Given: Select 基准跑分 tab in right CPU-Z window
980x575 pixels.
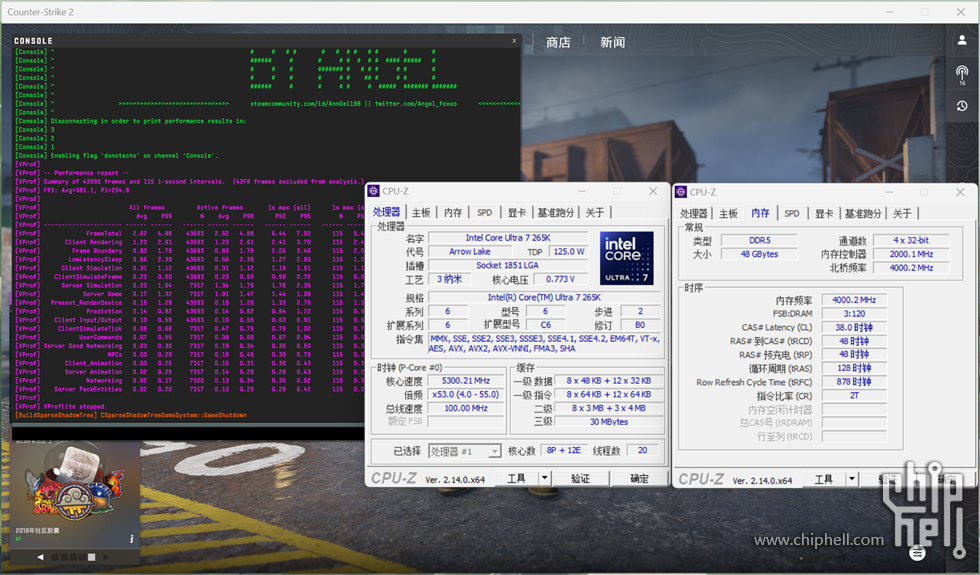Looking at the screenshot, I should pyautogui.click(x=863, y=214).
